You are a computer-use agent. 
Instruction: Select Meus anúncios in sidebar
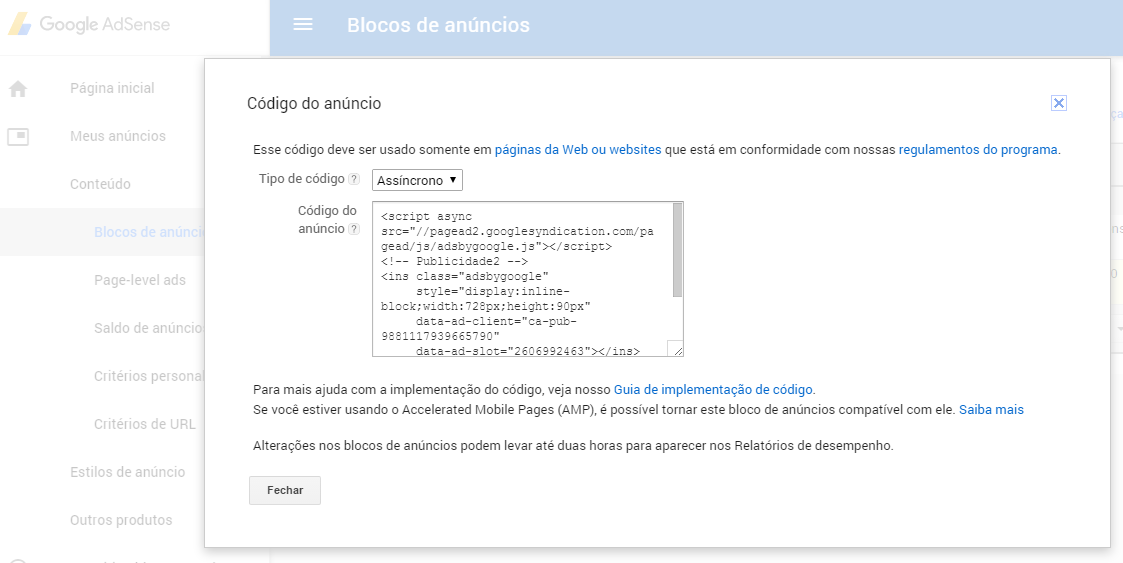point(118,136)
